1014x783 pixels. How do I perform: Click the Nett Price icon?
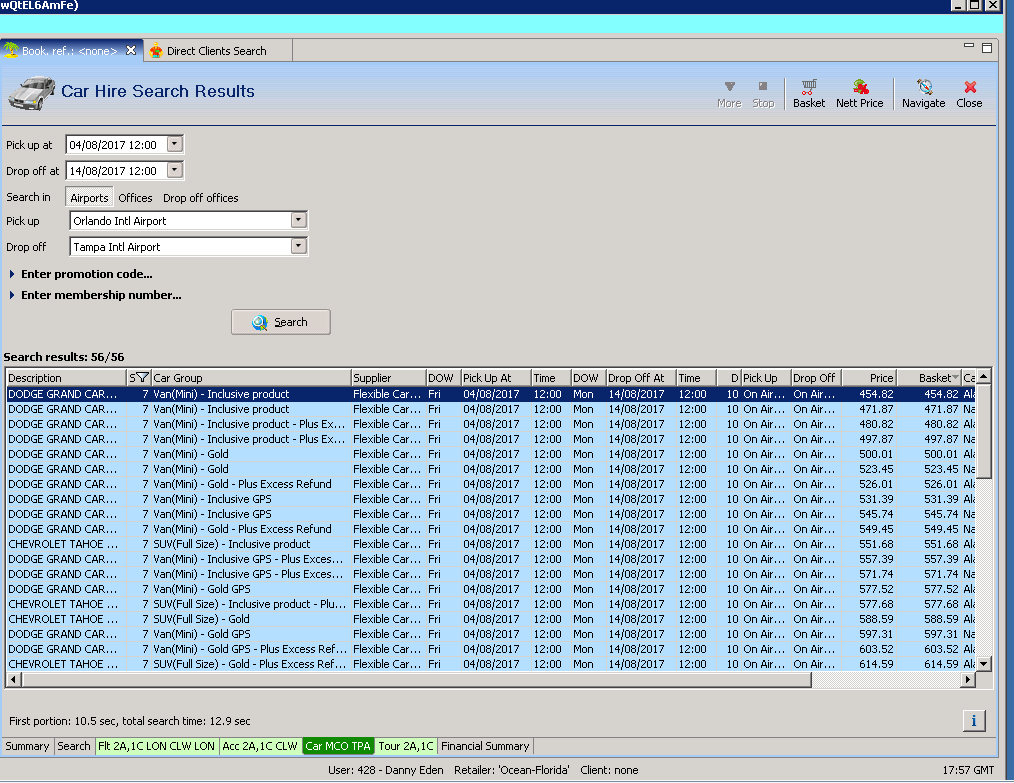click(859, 93)
